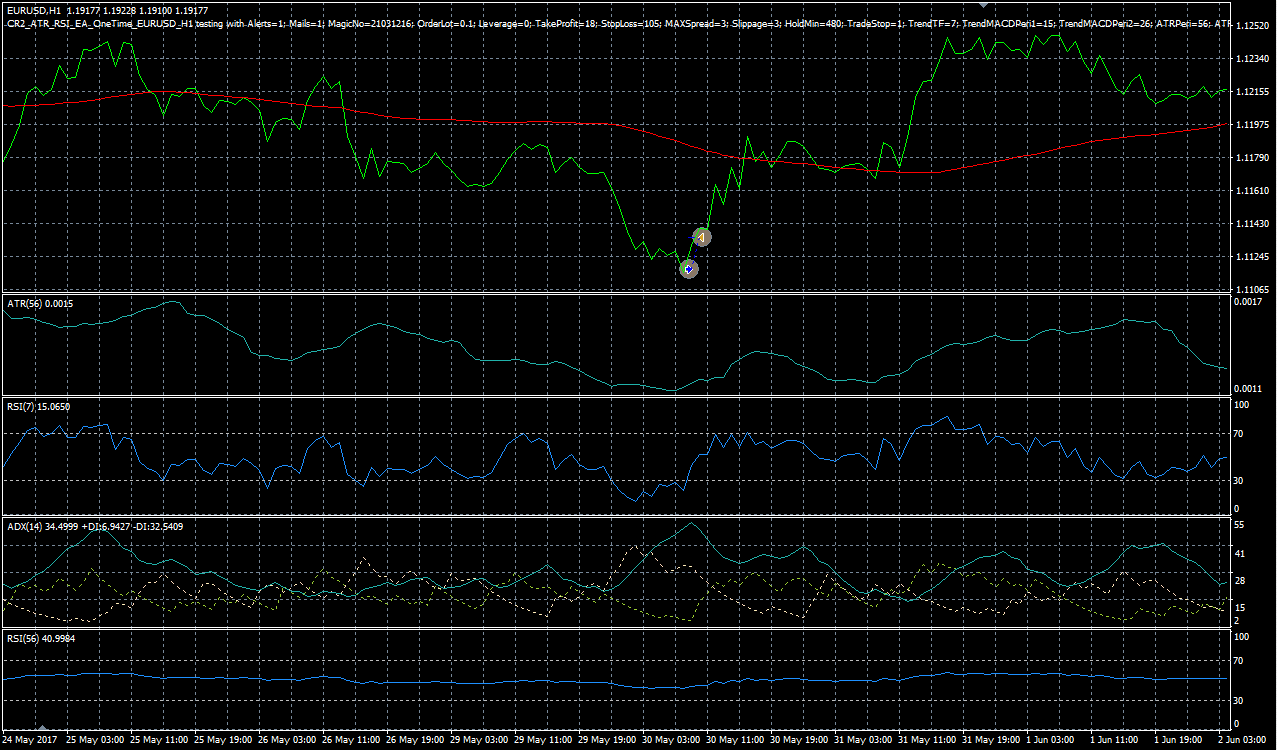This screenshot has width=1278, height=750.
Task: Click the 0 level on the RSI(56) scale
Action: pyautogui.click(x=1237, y=723)
